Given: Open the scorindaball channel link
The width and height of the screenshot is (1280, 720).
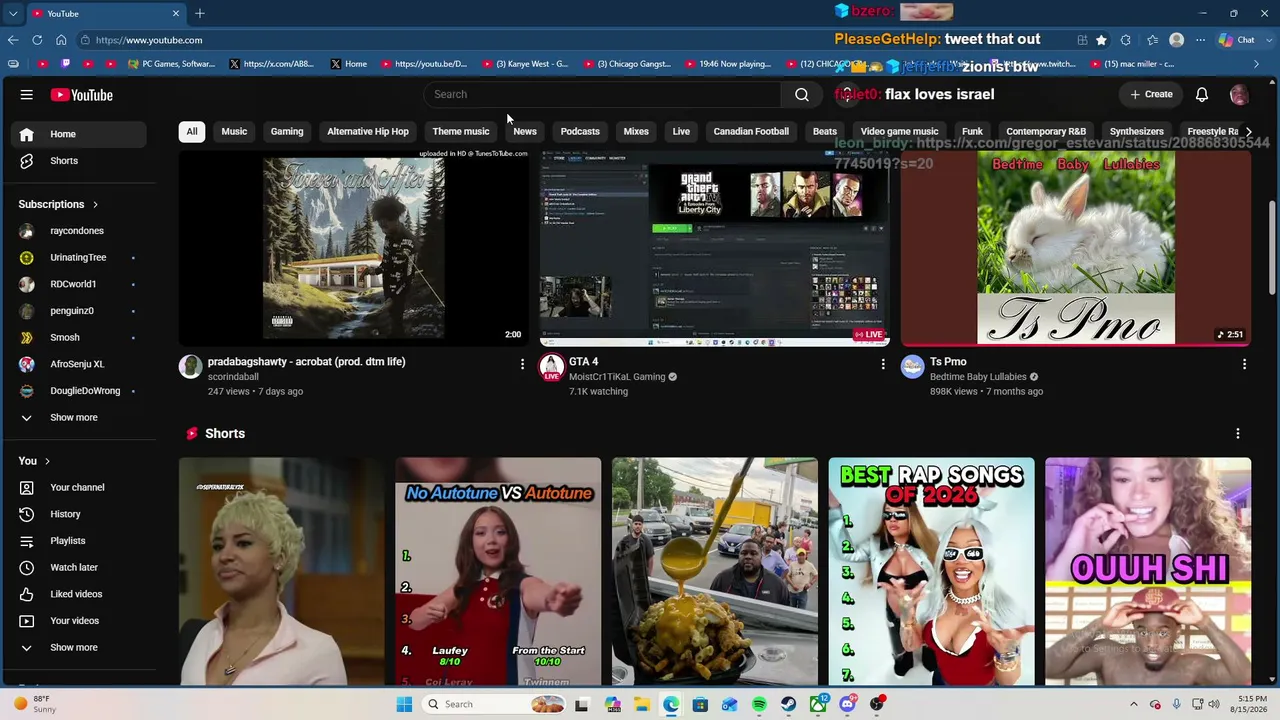Looking at the screenshot, I should click(x=233, y=377).
